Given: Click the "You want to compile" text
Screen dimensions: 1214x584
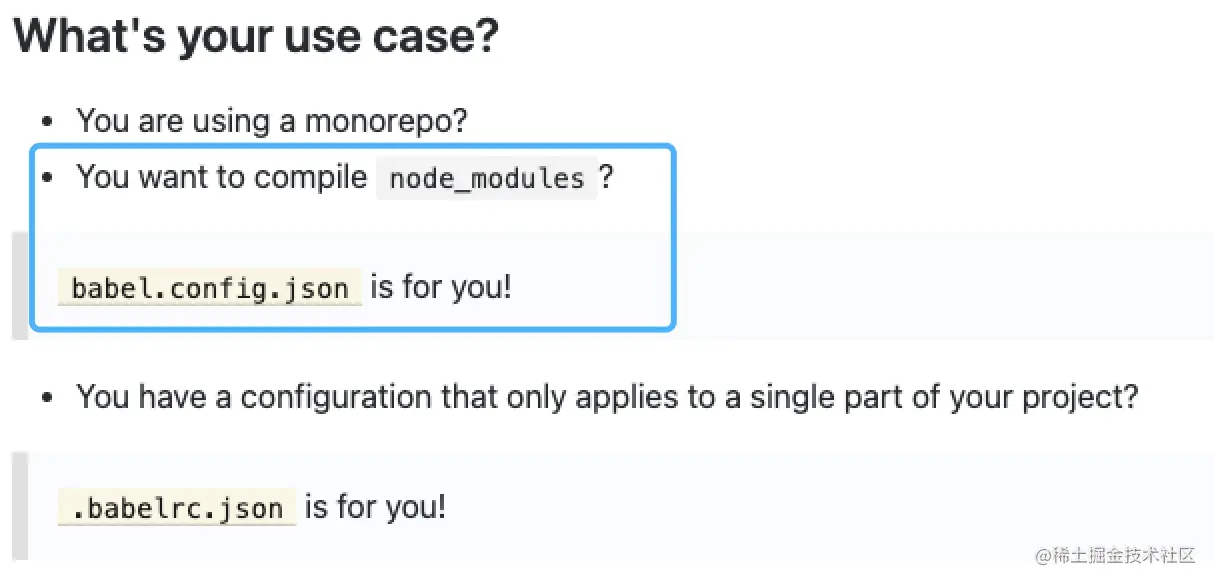Looking at the screenshot, I should click(221, 177).
